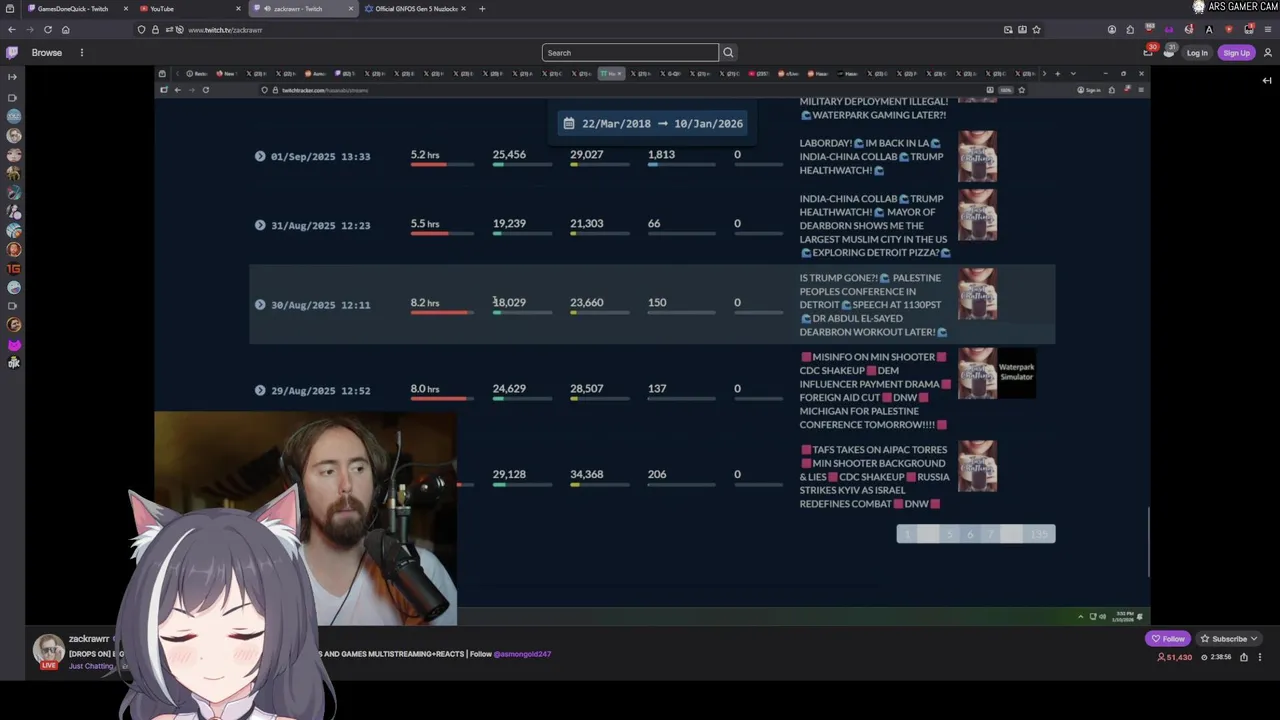Click the 23,660 peak viewers value

586,302
